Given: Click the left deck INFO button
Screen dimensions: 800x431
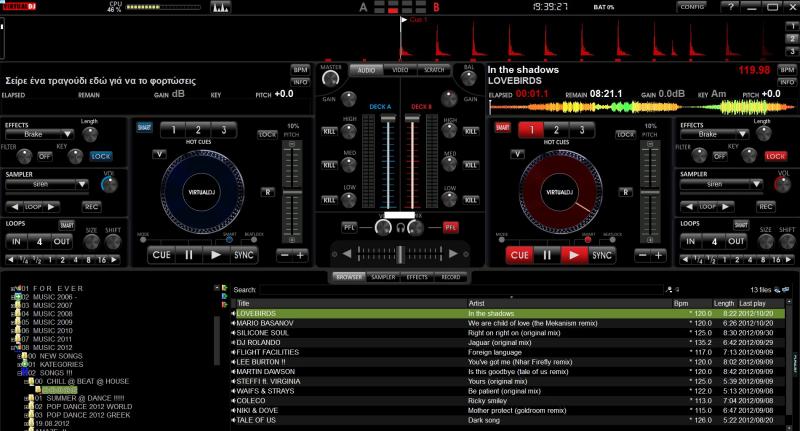Looking at the screenshot, I should [x=300, y=80].
